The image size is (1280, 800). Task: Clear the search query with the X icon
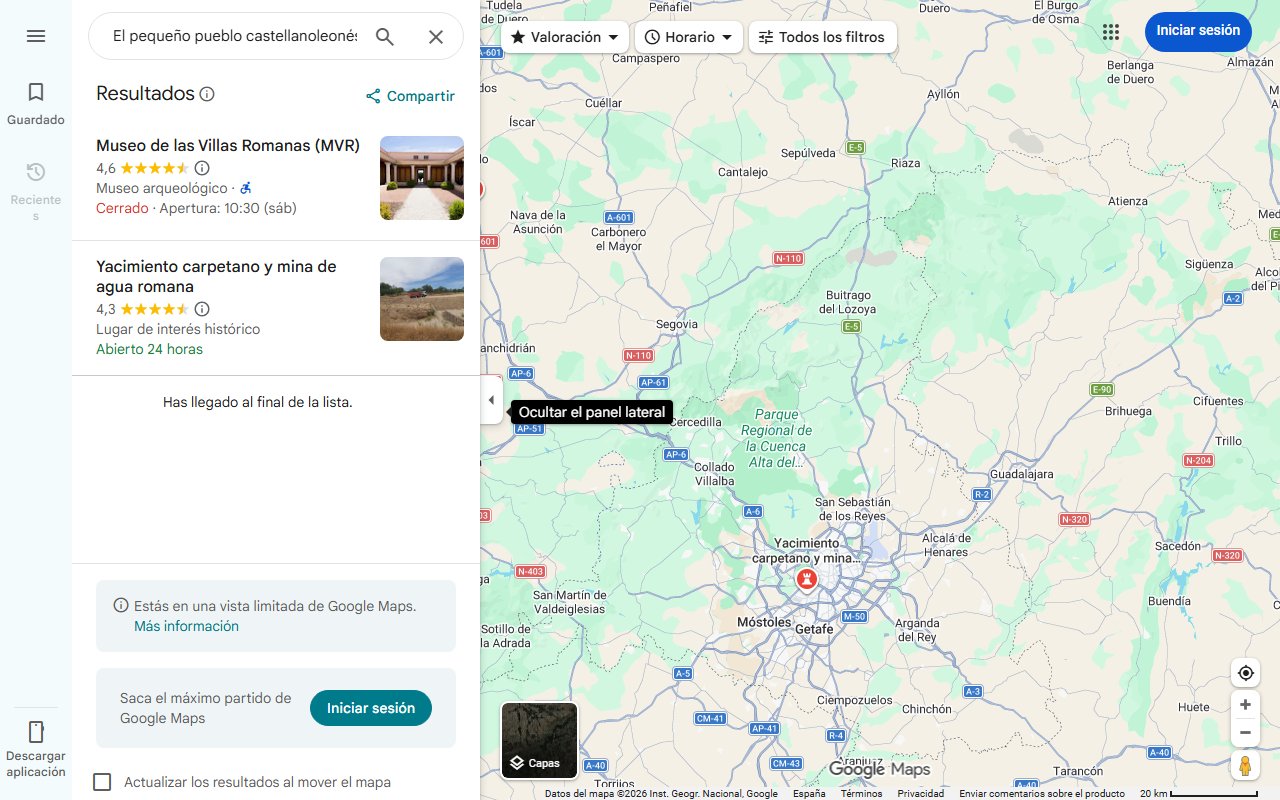(x=436, y=36)
